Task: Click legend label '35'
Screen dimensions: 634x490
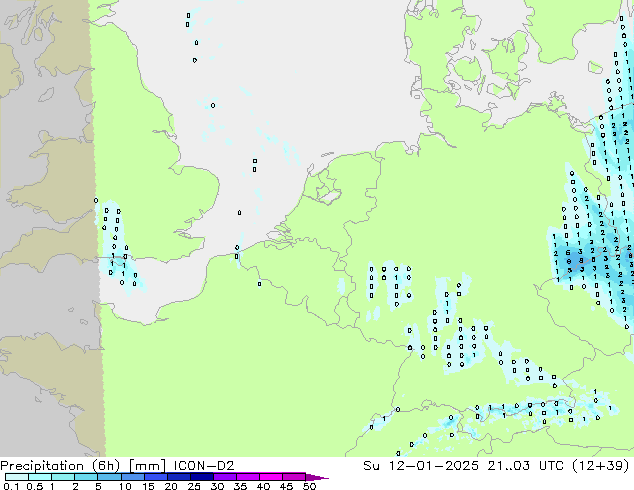Action: (240, 486)
